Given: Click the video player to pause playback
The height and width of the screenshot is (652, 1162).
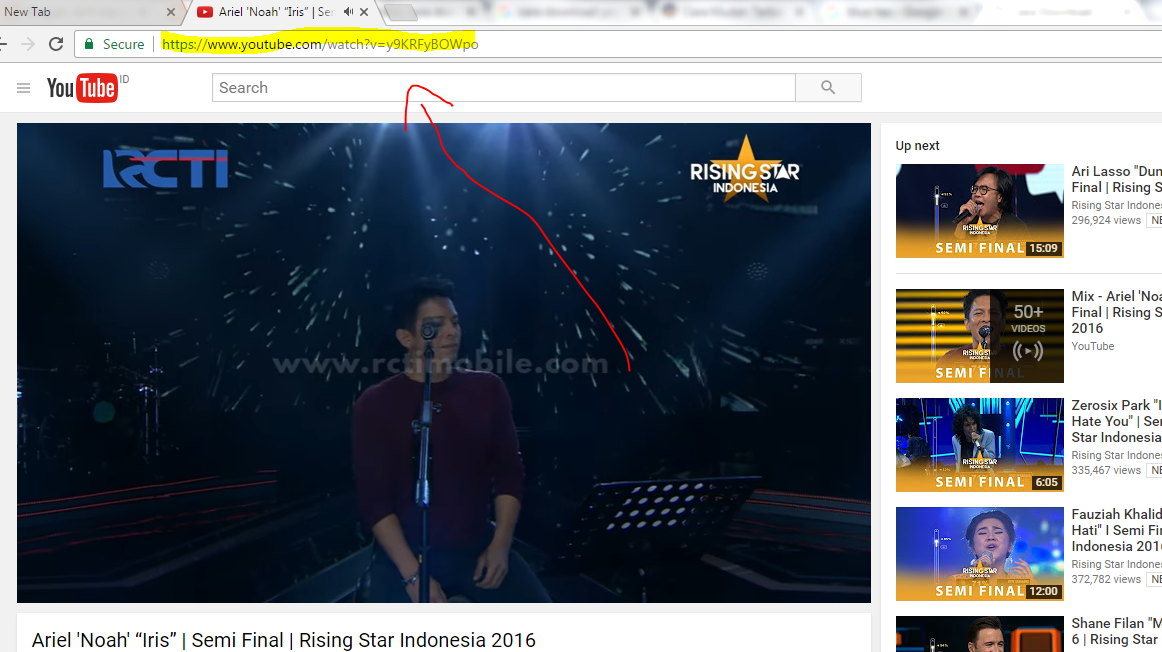Looking at the screenshot, I should click(444, 362).
